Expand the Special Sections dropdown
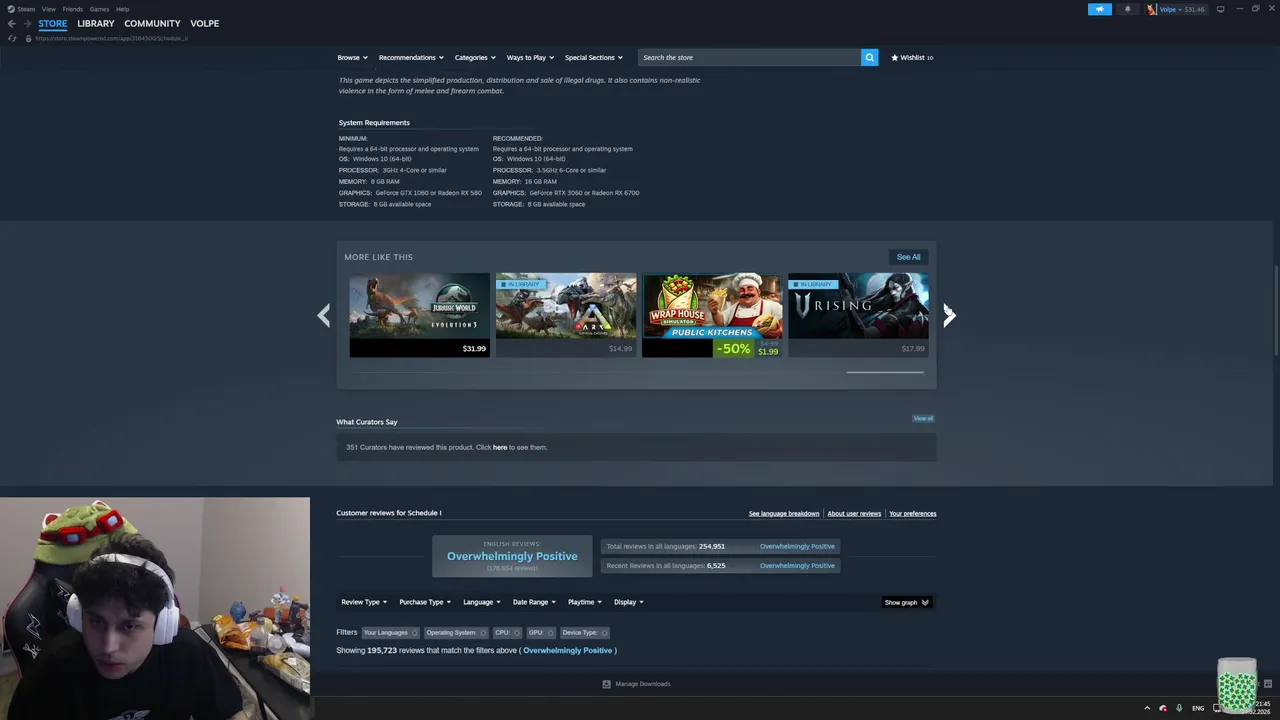This screenshot has height=720, width=1280. point(594,57)
